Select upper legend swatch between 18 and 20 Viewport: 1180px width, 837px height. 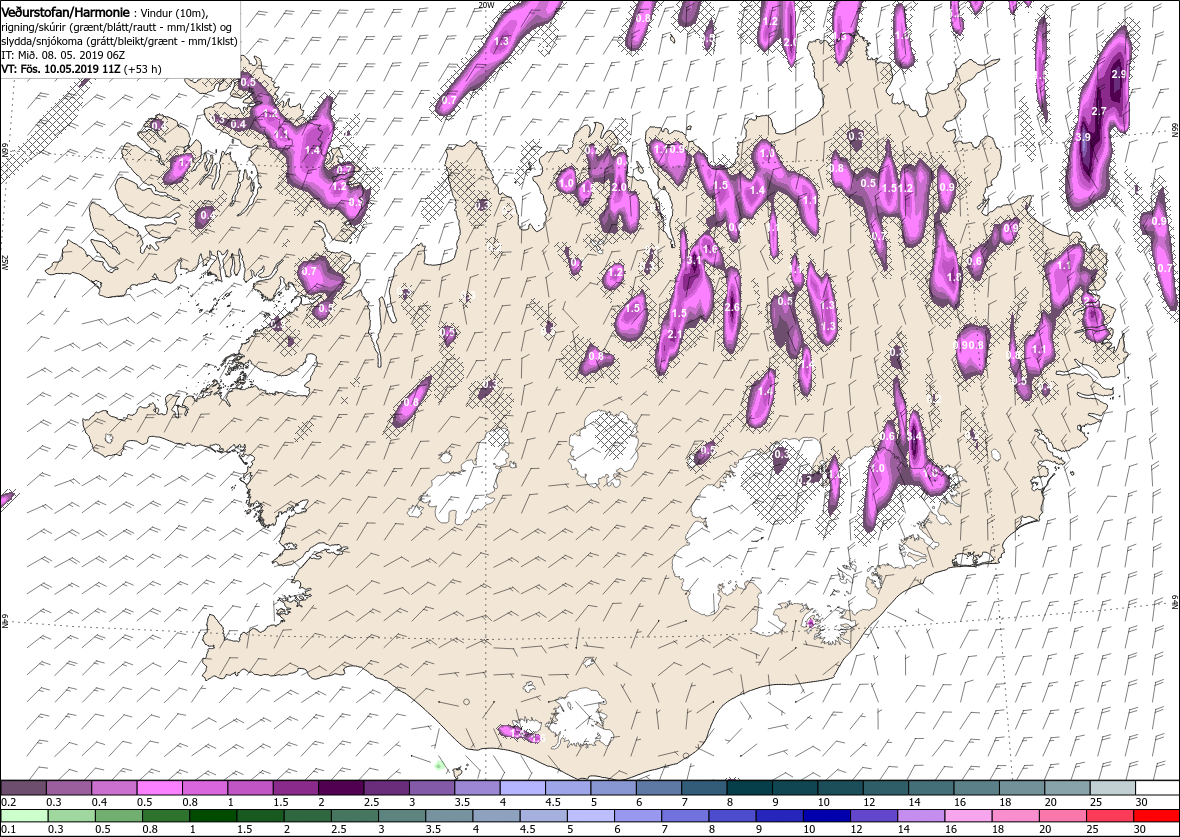(1021, 788)
